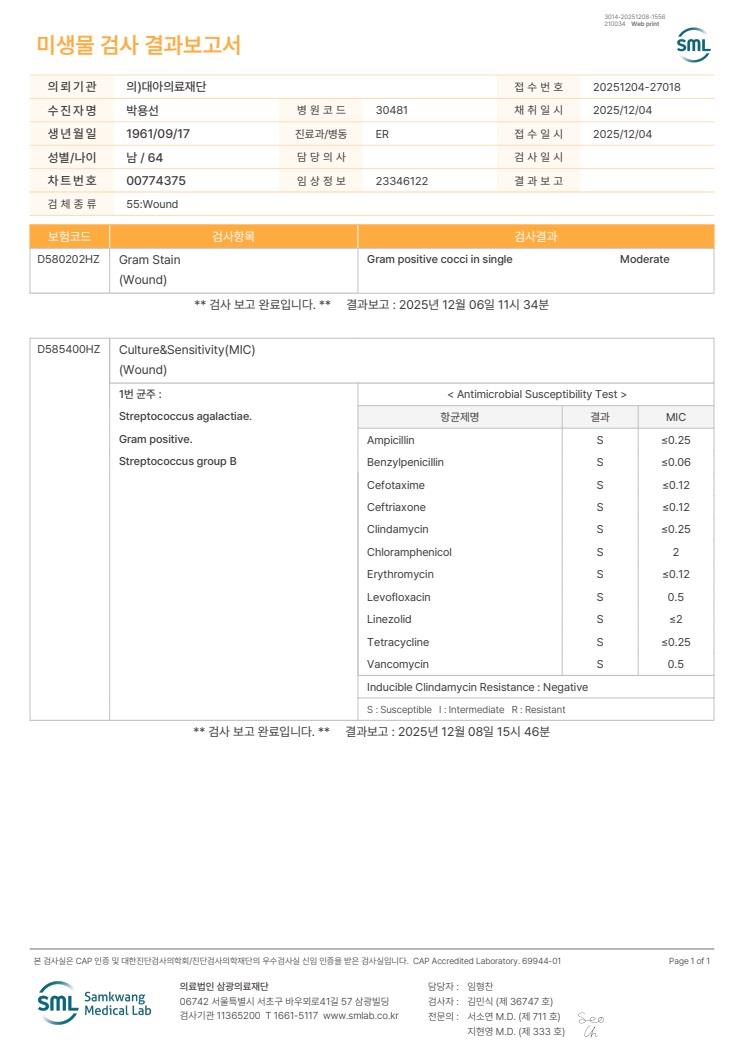
Task: Select the Vancomycin MIC value 0.5
Action: 676,664
